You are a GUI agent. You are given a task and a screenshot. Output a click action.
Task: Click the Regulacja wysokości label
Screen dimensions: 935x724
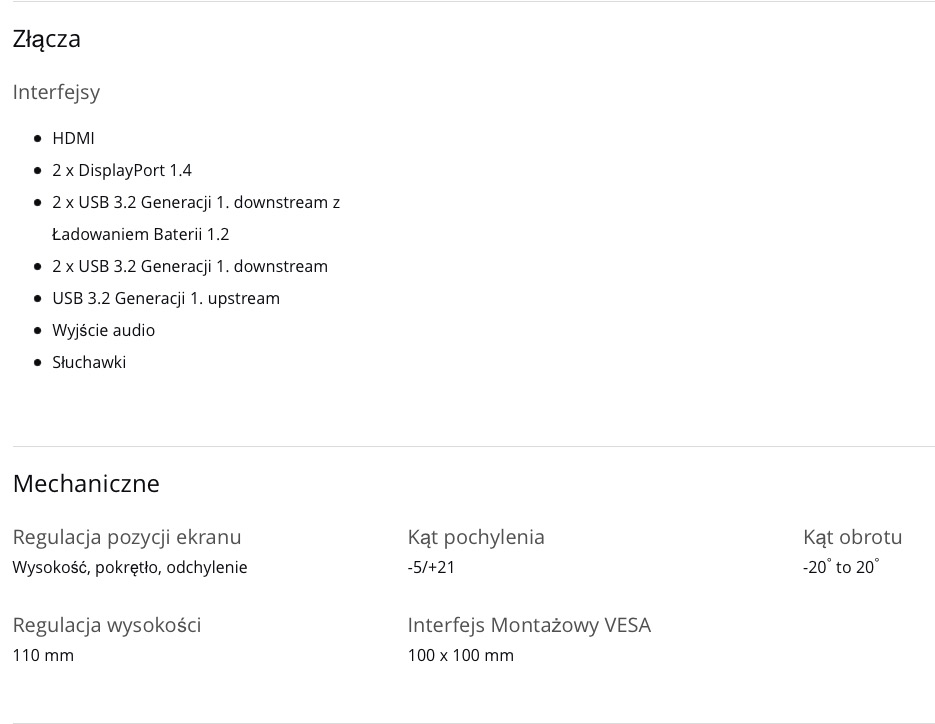107,626
